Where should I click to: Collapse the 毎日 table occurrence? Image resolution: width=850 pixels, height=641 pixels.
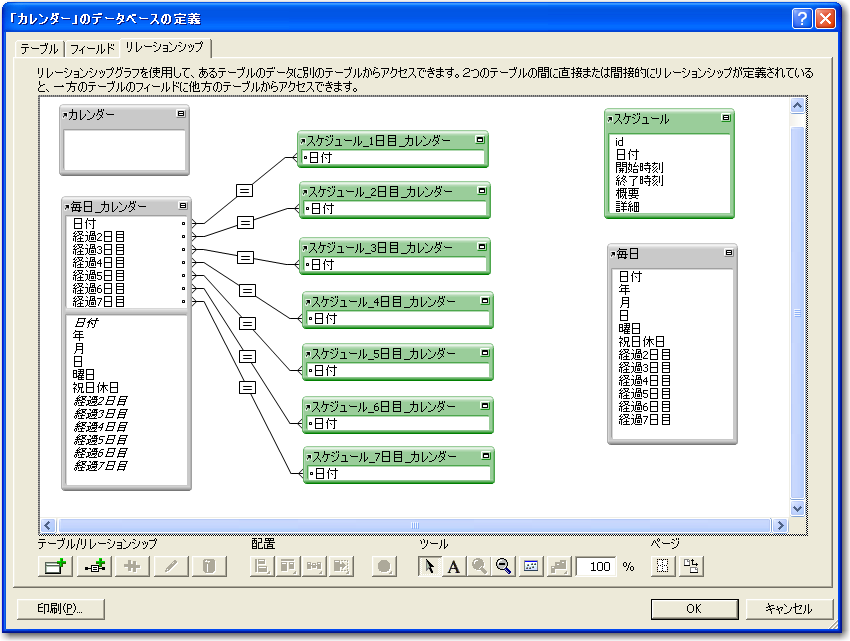pyautogui.click(x=729, y=253)
